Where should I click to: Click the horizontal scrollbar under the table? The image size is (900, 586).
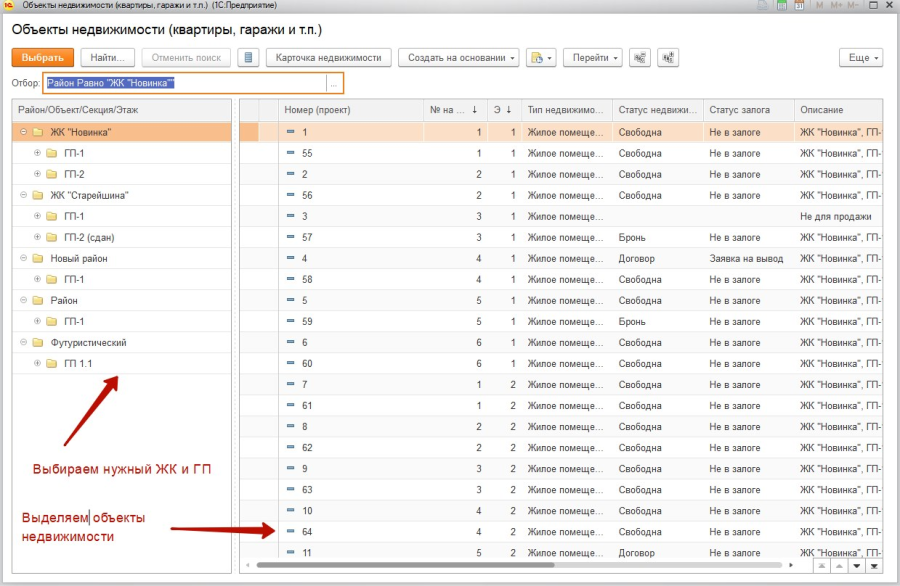click(520, 566)
